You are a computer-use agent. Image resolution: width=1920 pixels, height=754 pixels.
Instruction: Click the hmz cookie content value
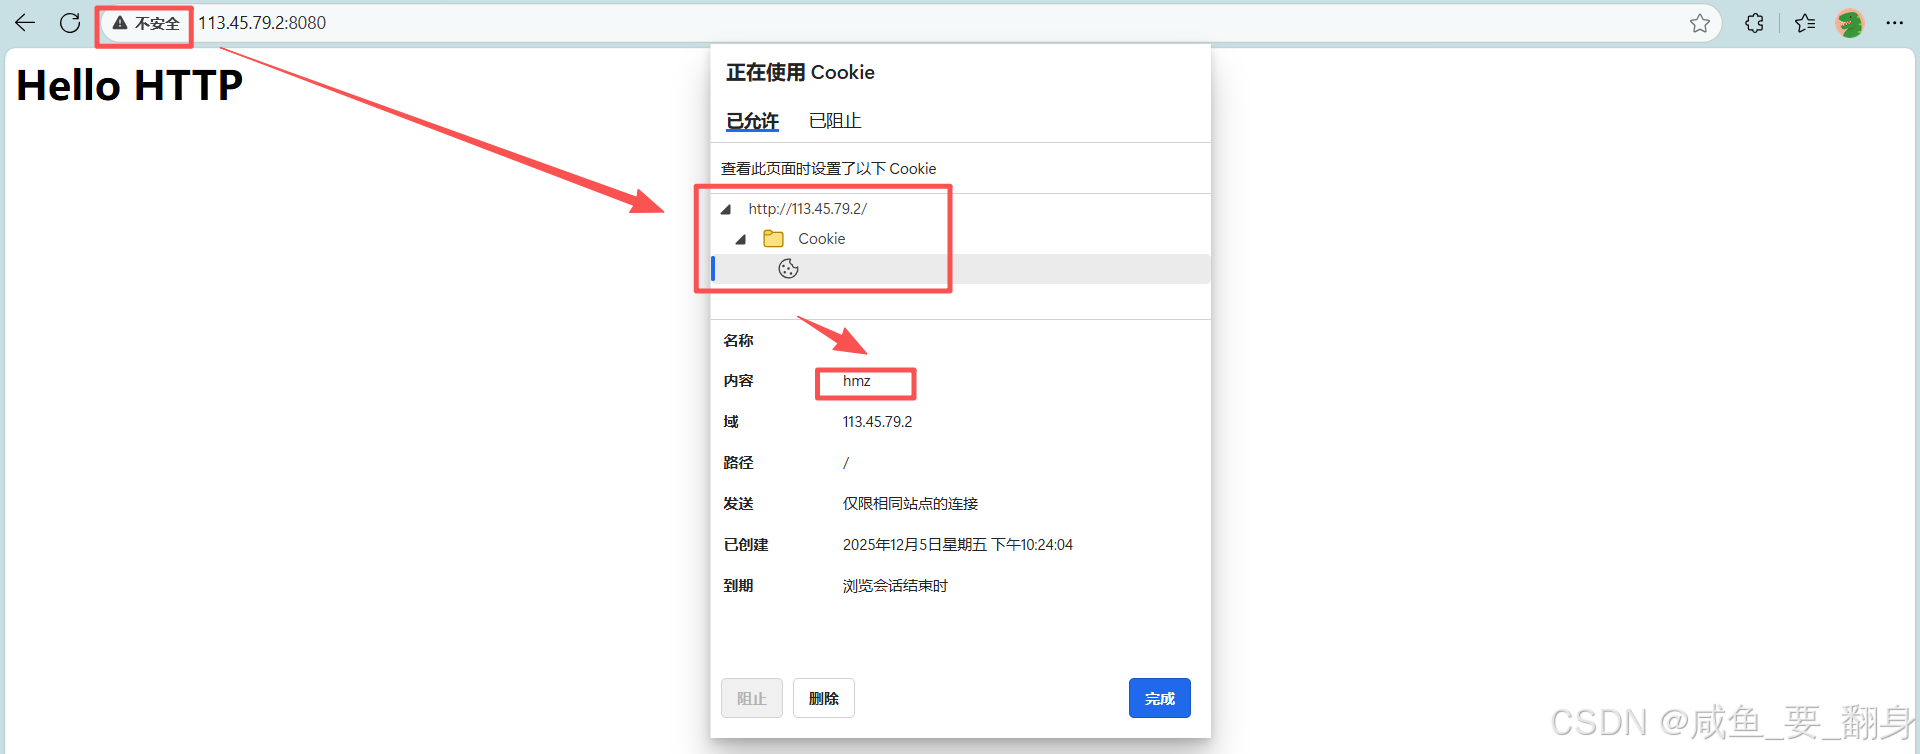[857, 381]
